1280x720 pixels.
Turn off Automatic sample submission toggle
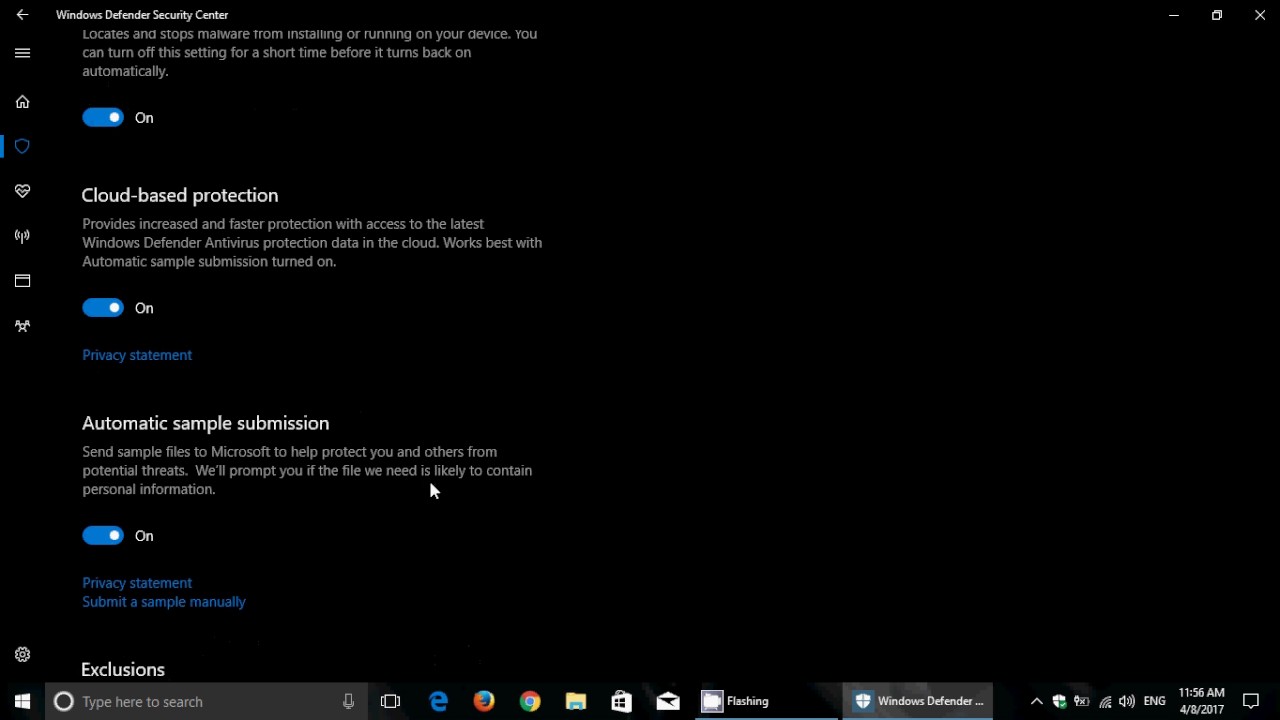pos(103,536)
